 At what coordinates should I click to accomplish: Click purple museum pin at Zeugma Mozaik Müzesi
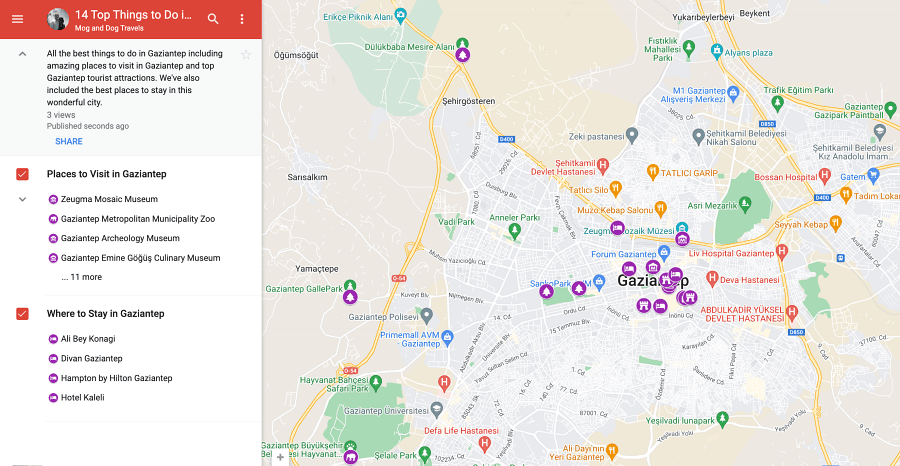[682, 239]
